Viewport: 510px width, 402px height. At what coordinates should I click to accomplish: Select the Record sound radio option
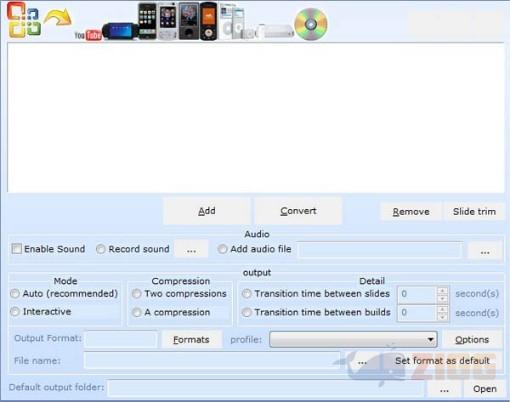pyautogui.click(x=100, y=249)
